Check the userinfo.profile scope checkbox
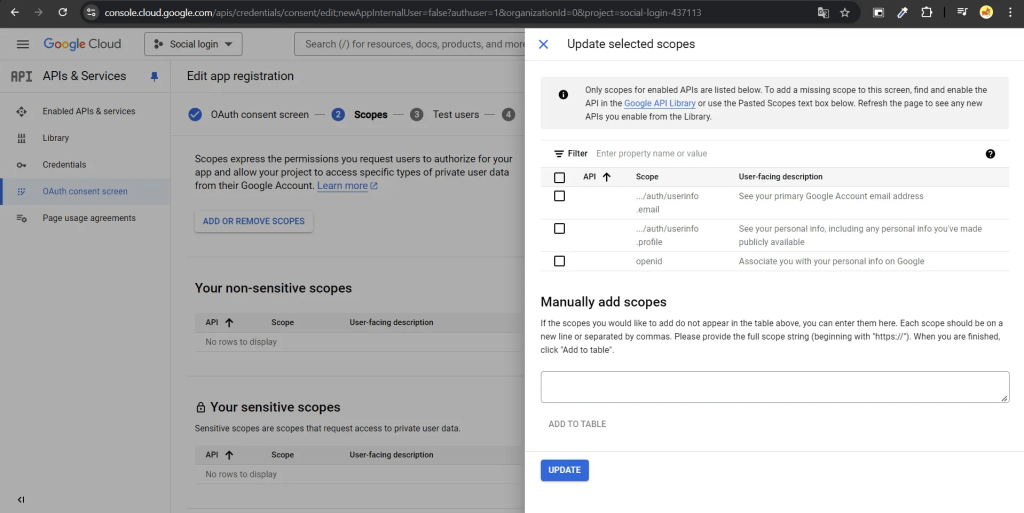 click(559, 229)
